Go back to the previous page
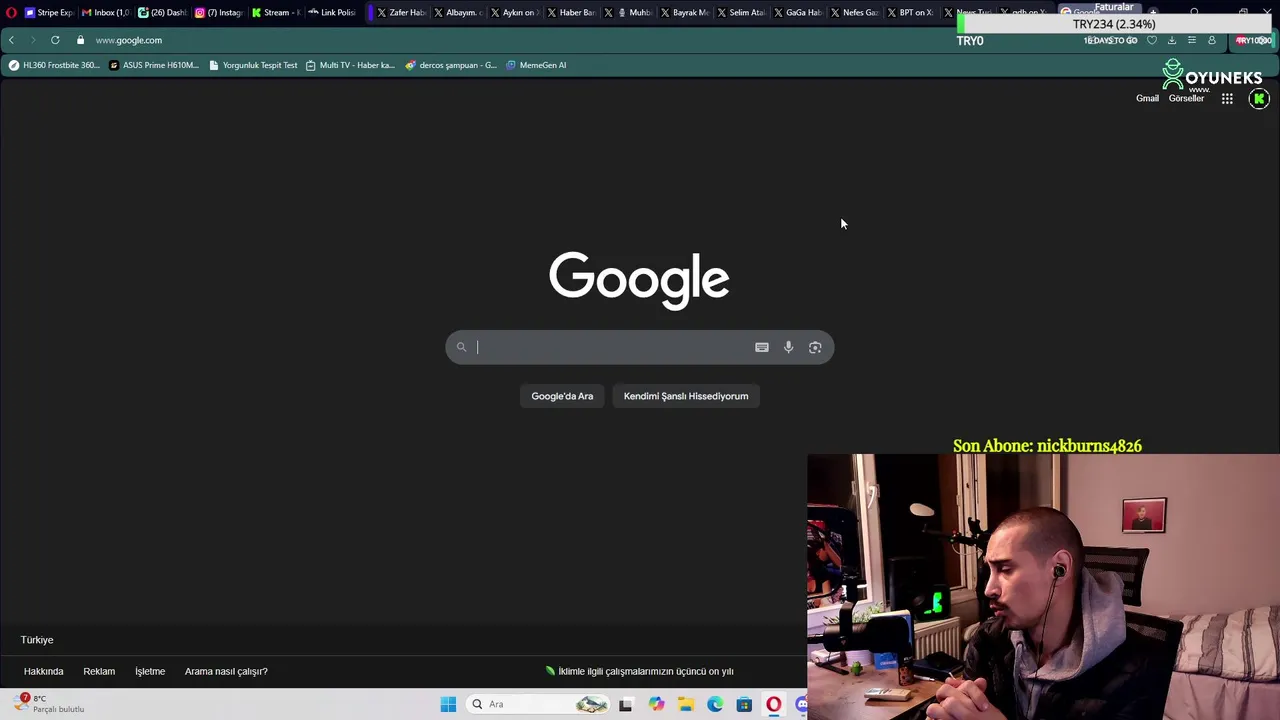 coord(11,40)
